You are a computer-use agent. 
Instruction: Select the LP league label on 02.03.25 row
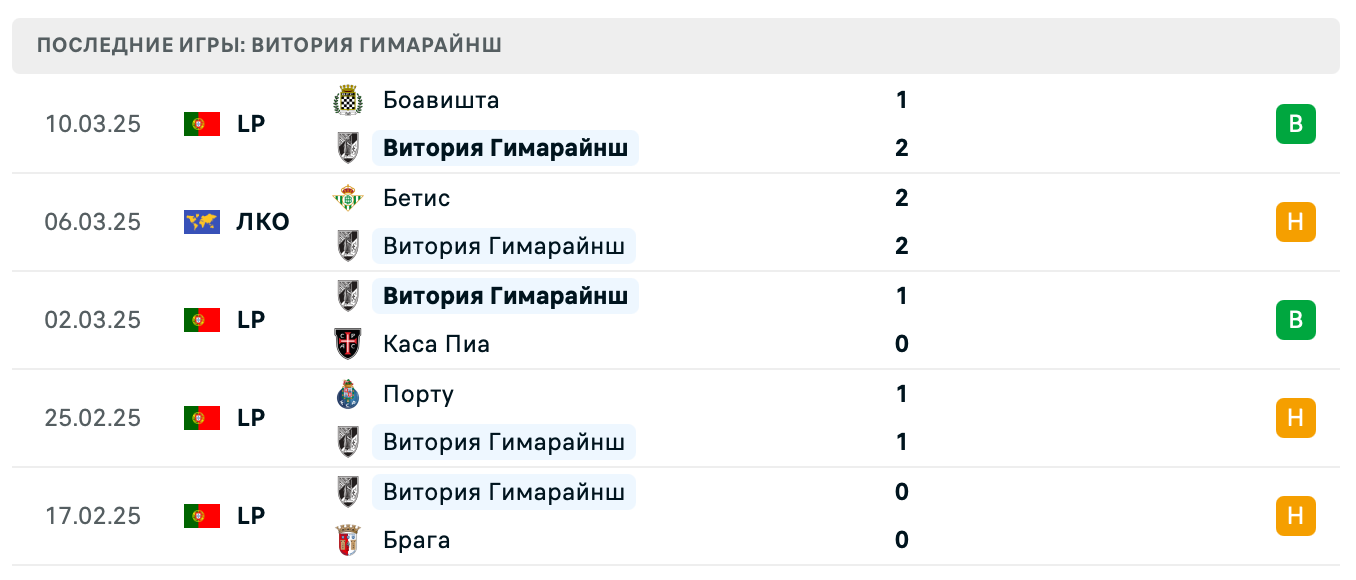pyautogui.click(x=251, y=320)
